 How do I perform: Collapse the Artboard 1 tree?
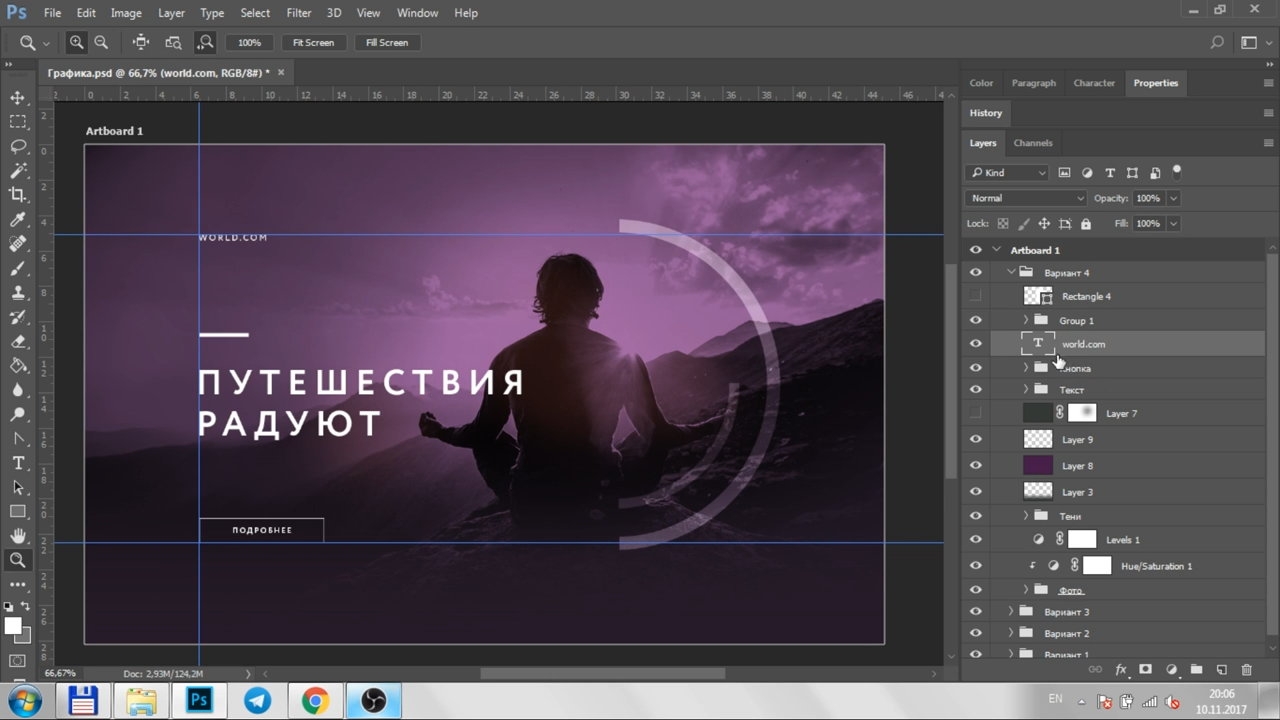pyautogui.click(x=997, y=250)
